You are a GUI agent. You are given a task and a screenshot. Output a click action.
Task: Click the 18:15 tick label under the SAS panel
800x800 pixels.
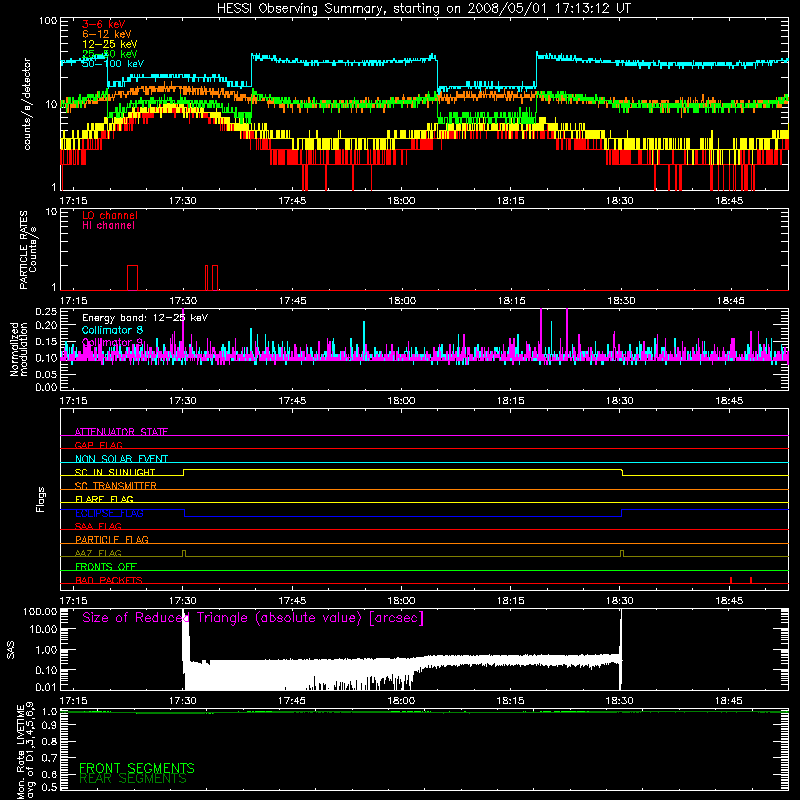[511, 701]
